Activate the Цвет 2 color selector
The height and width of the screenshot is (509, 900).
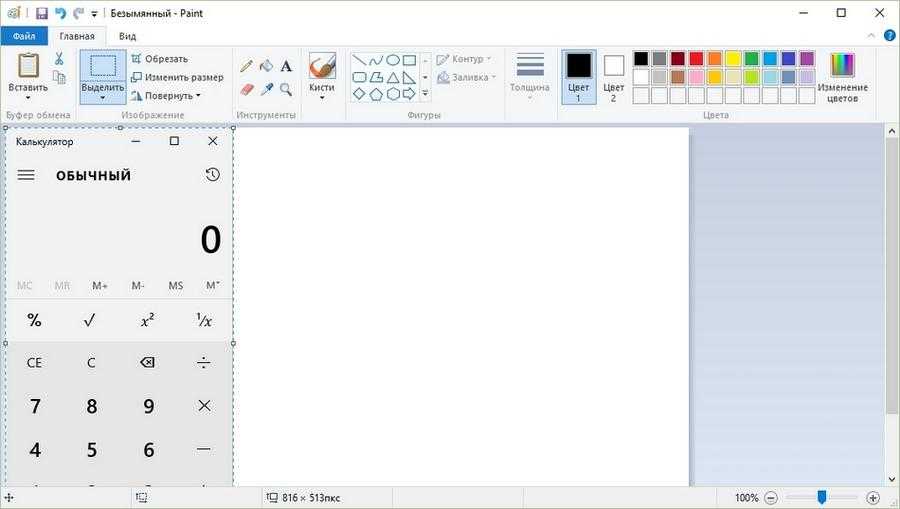pos(613,77)
